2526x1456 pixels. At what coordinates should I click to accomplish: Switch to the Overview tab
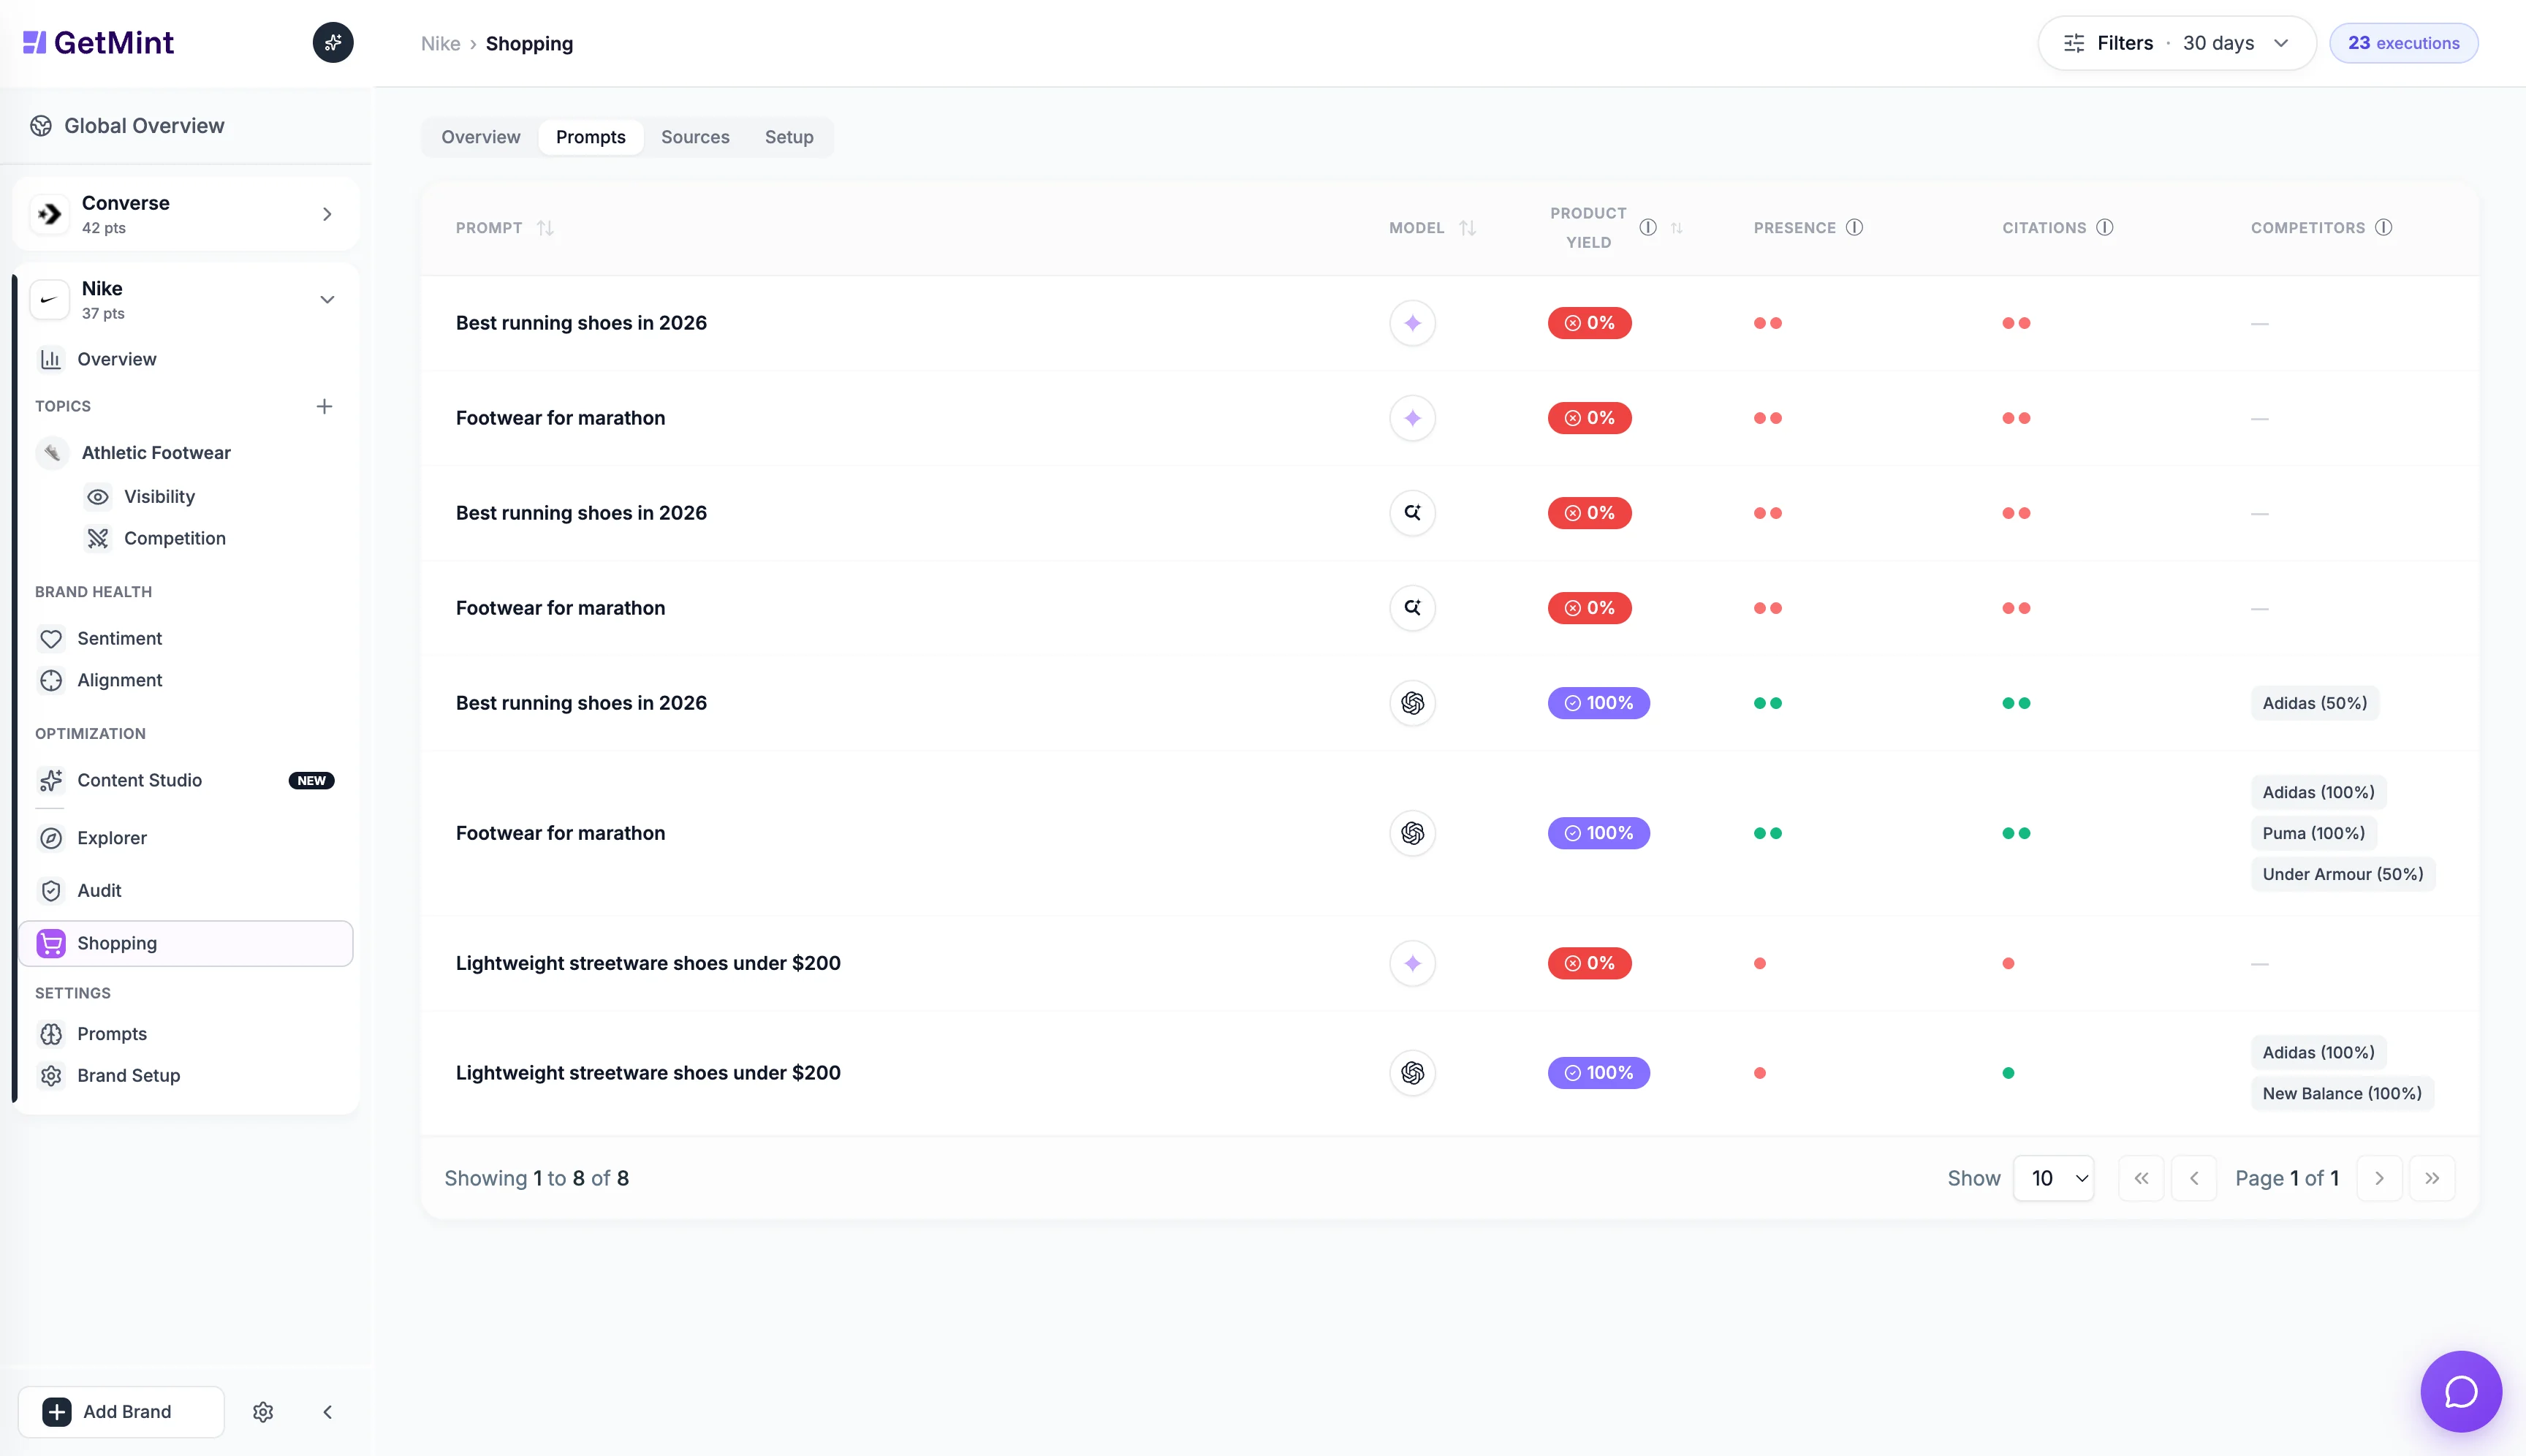481,137
